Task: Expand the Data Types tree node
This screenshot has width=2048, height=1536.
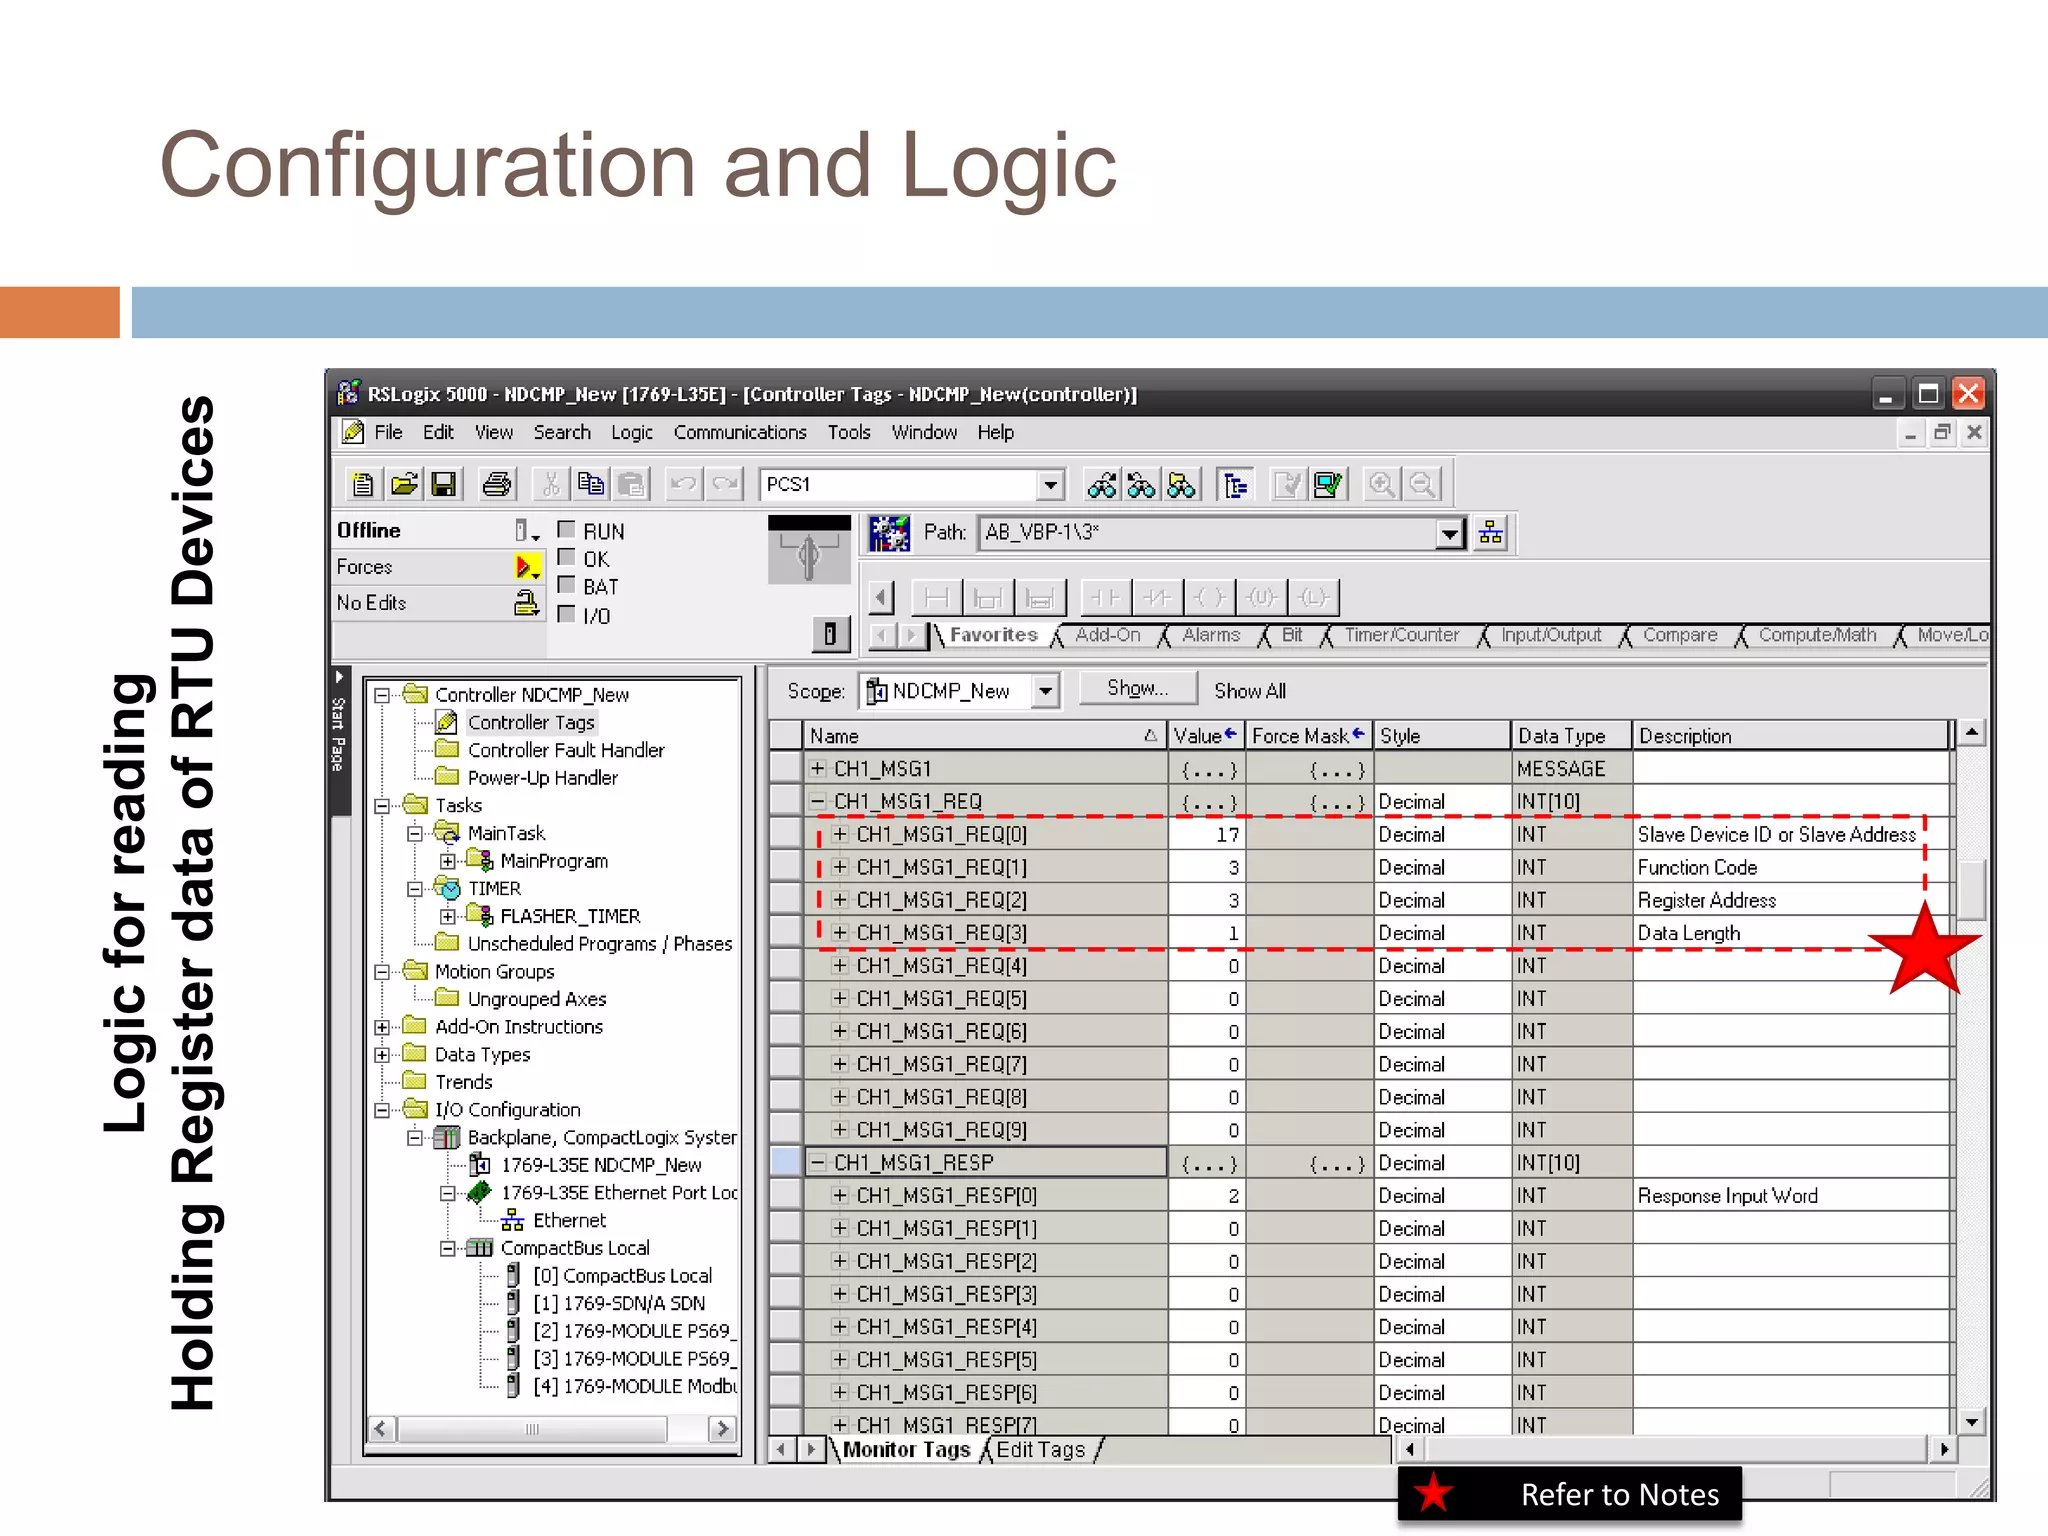Action: 382,1055
